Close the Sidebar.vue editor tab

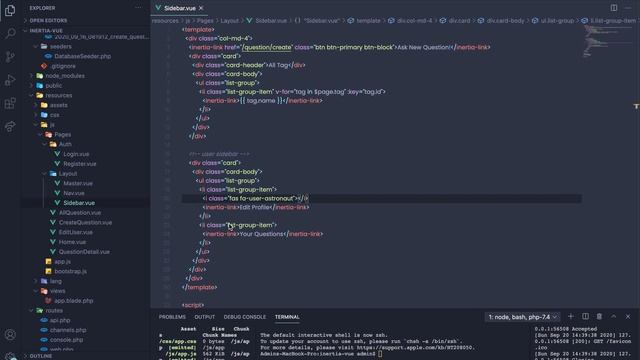pyautogui.click(x=201, y=8)
